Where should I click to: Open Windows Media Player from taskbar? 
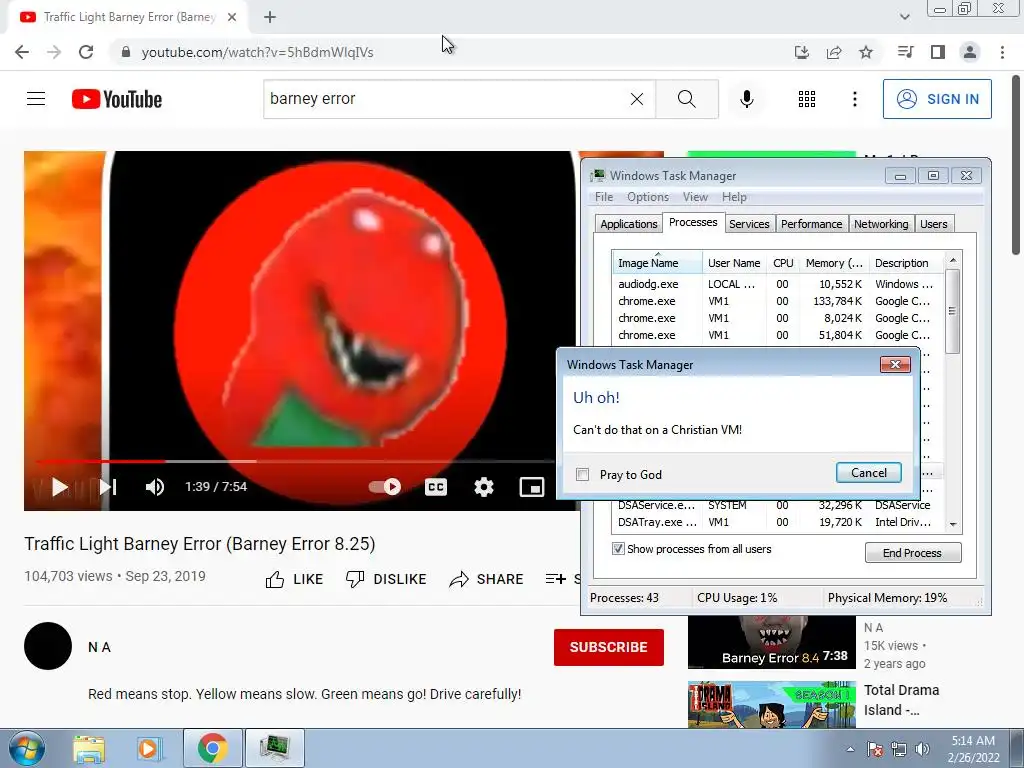pyautogui.click(x=150, y=748)
